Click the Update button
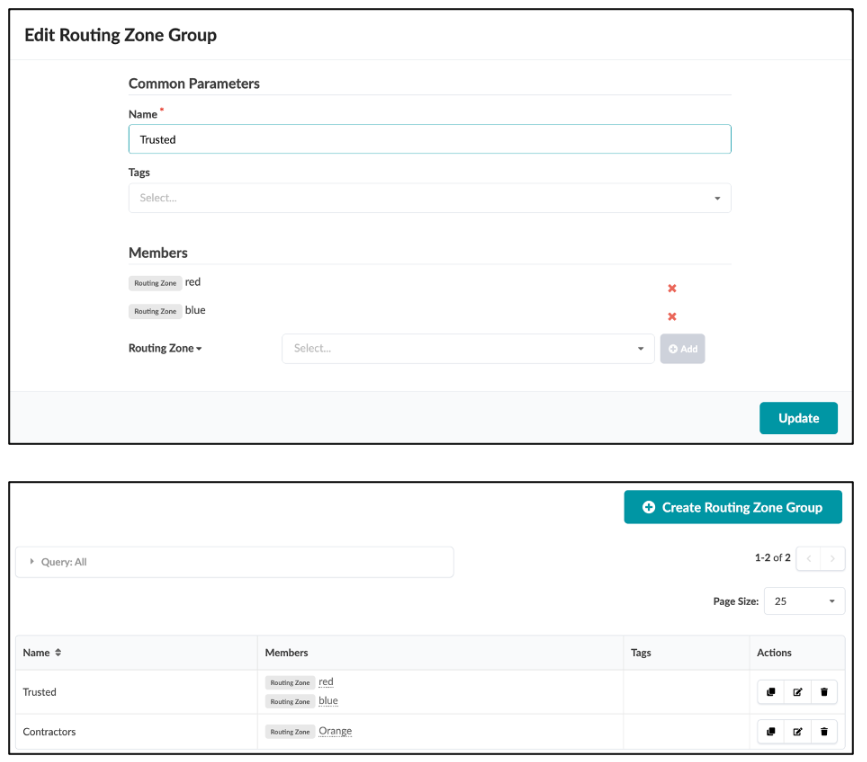The image size is (867, 762). click(x=798, y=418)
